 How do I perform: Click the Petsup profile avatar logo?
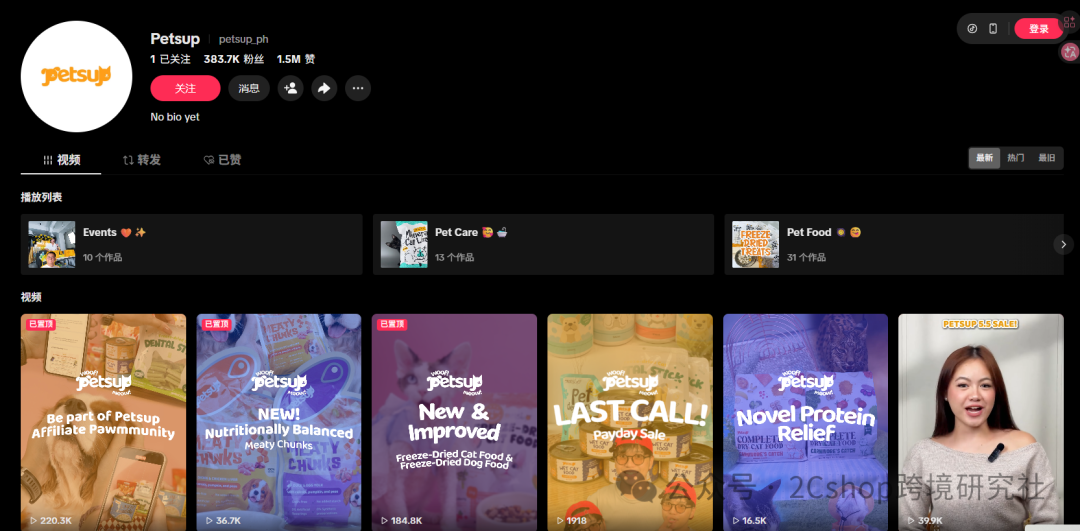[x=76, y=76]
